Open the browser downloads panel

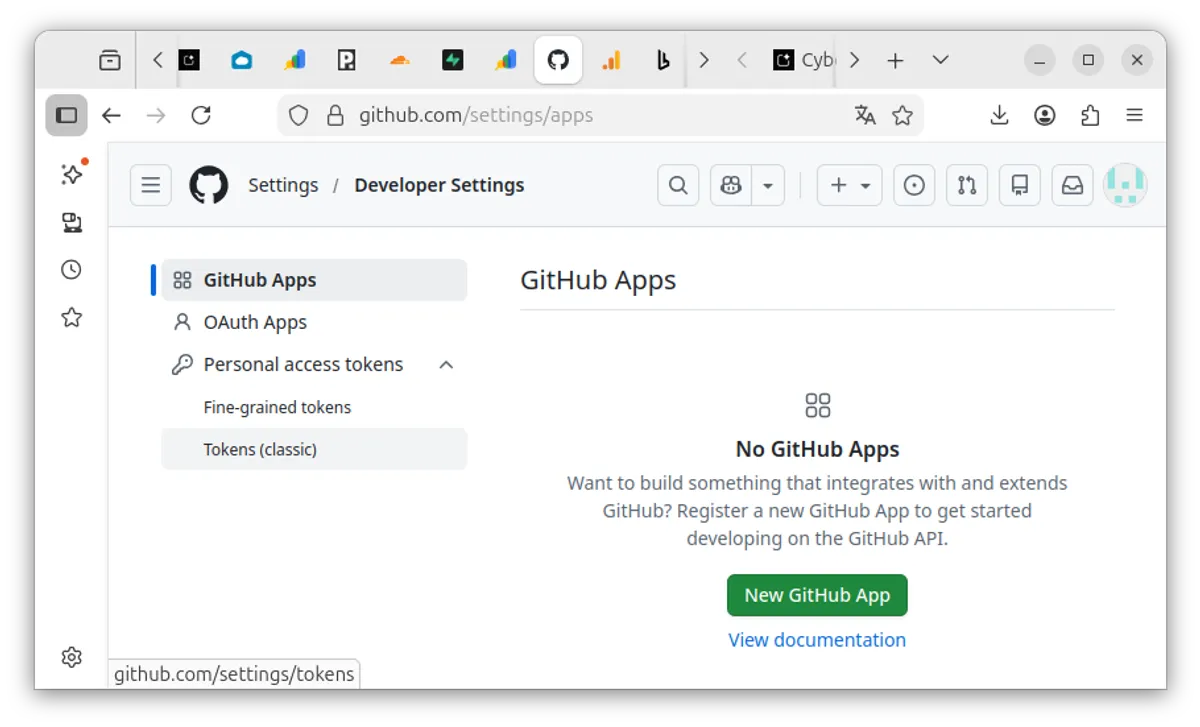[999, 115]
